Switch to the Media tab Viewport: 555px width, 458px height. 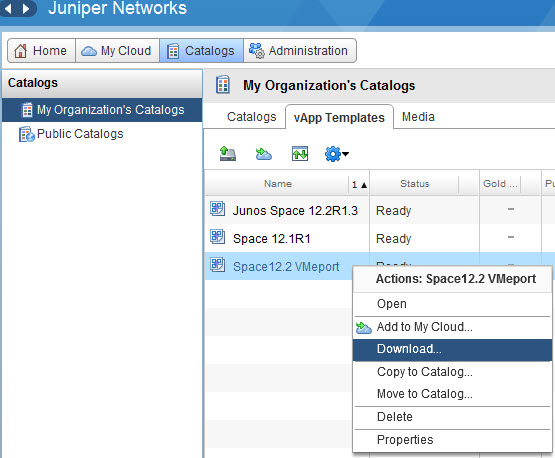click(418, 117)
